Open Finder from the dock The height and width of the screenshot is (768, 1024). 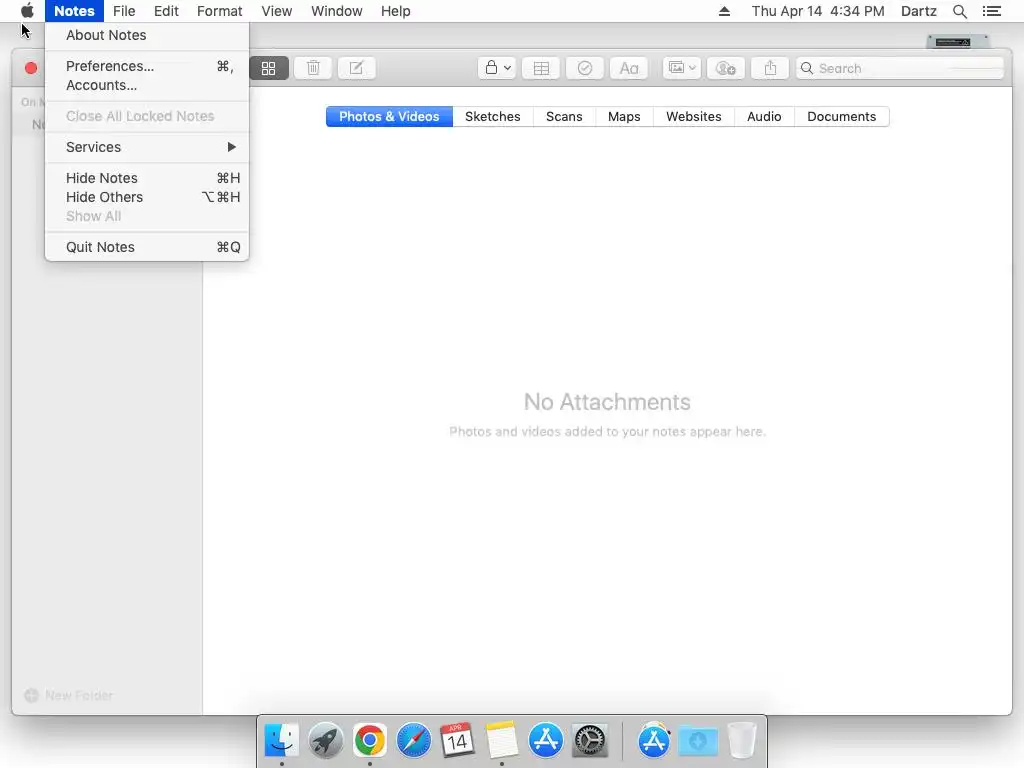pyautogui.click(x=281, y=741)
